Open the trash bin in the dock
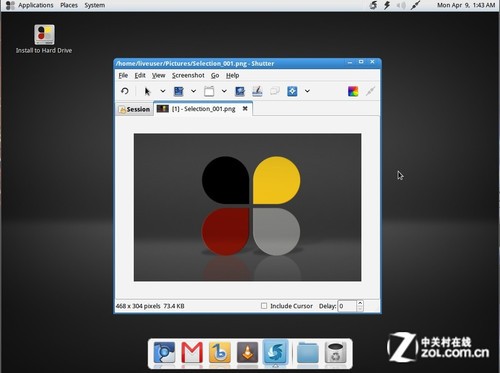 [335, 353]
